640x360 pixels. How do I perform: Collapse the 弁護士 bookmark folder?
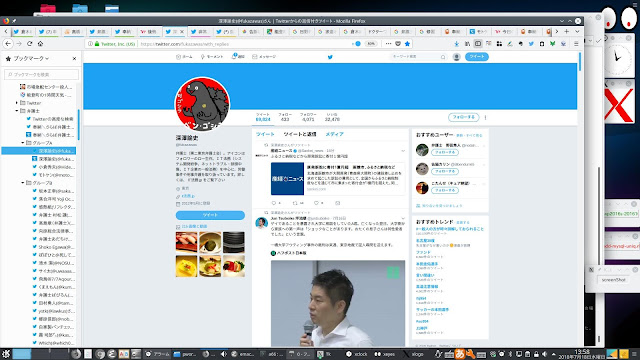(x=17, y=111)
